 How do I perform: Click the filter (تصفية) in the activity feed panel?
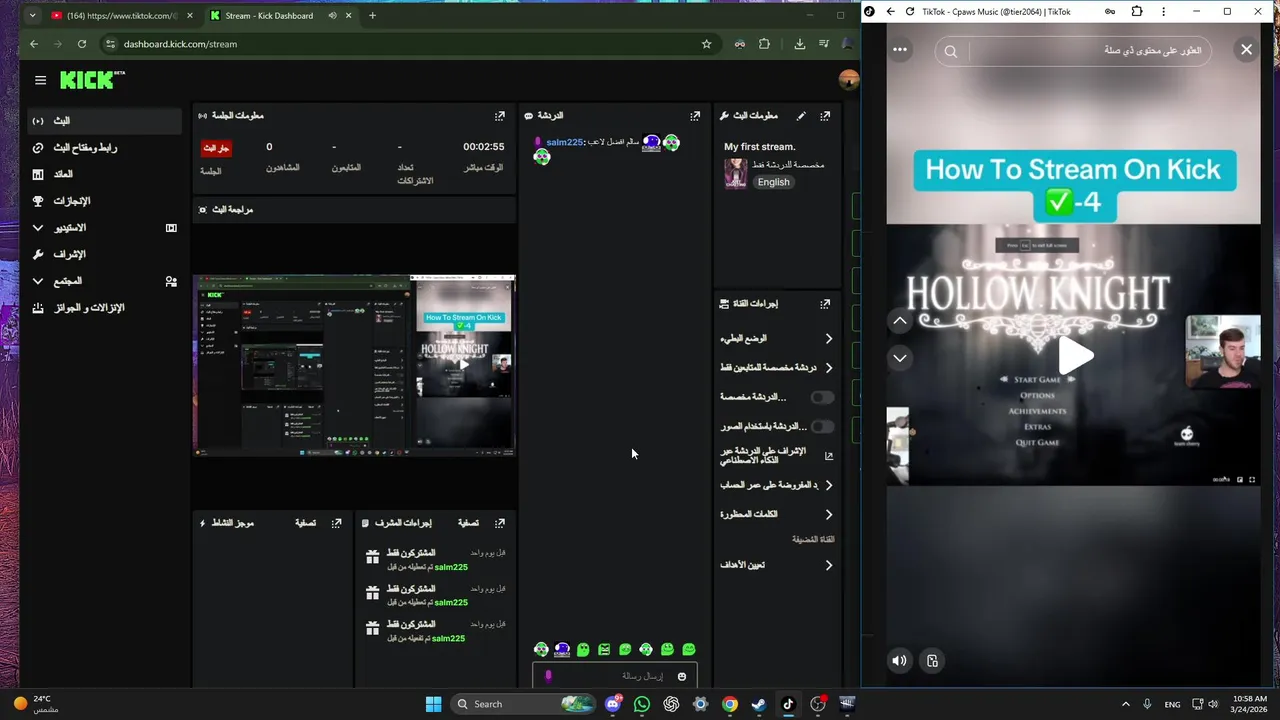(306, 523)
